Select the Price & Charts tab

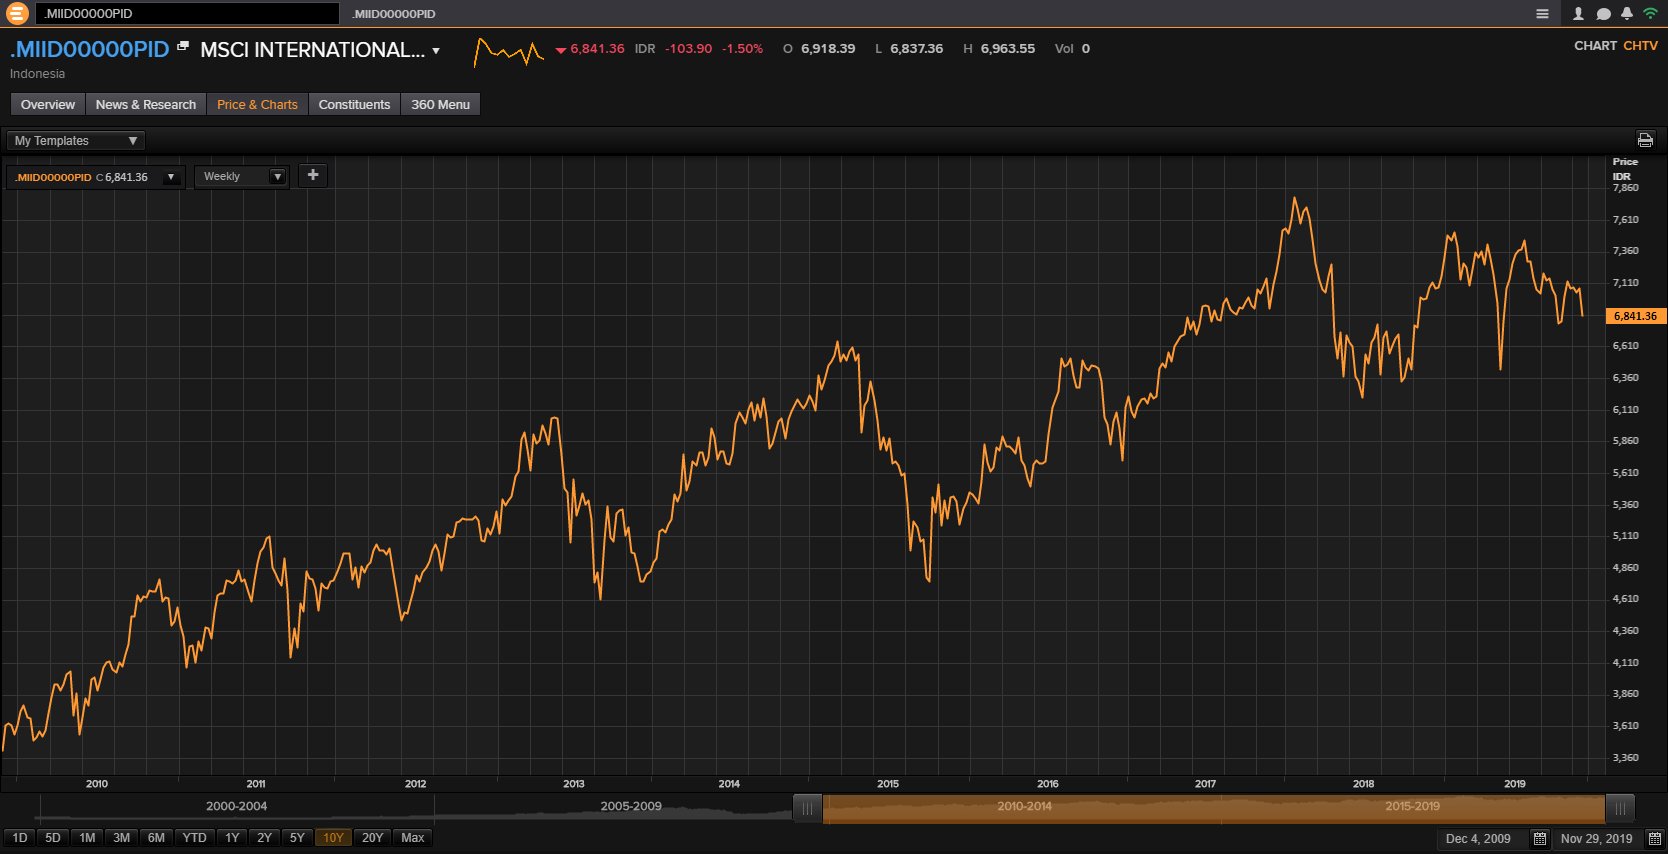(257, 104)
